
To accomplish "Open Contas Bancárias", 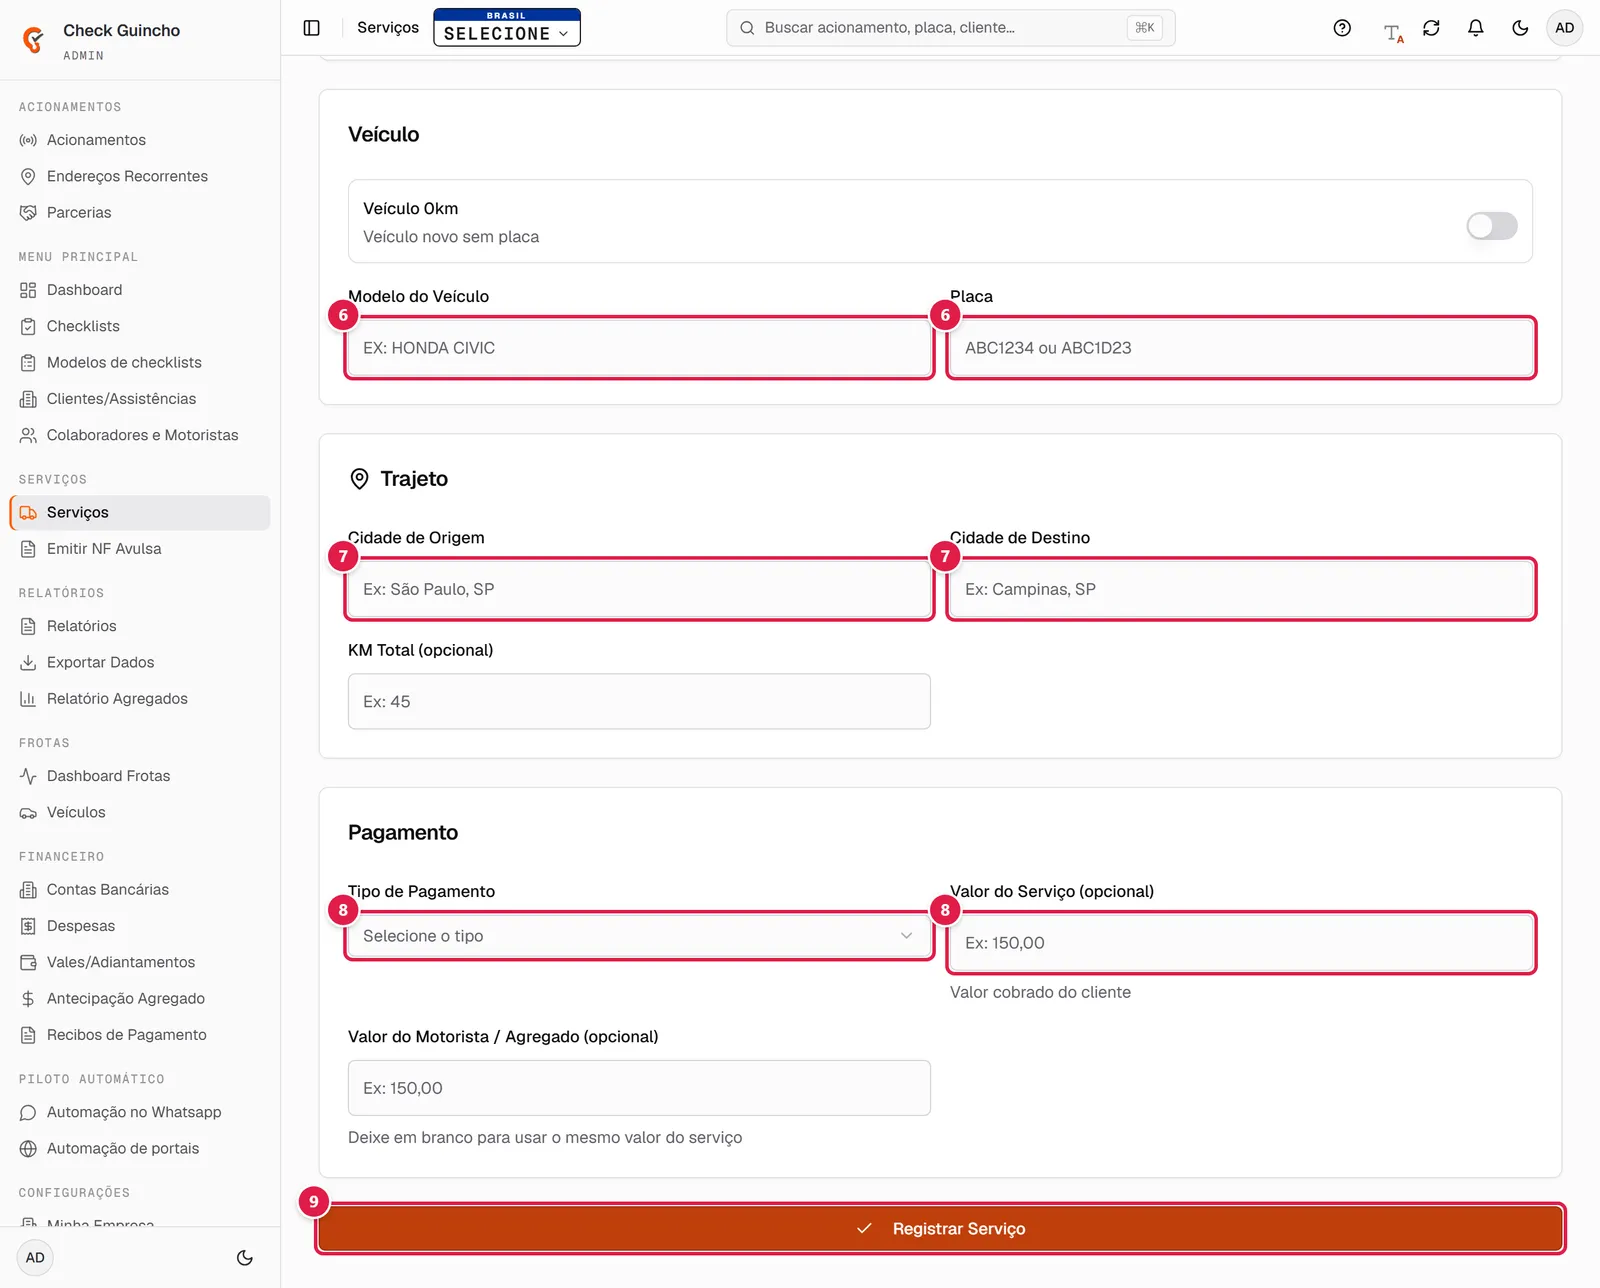I will 140,889.
